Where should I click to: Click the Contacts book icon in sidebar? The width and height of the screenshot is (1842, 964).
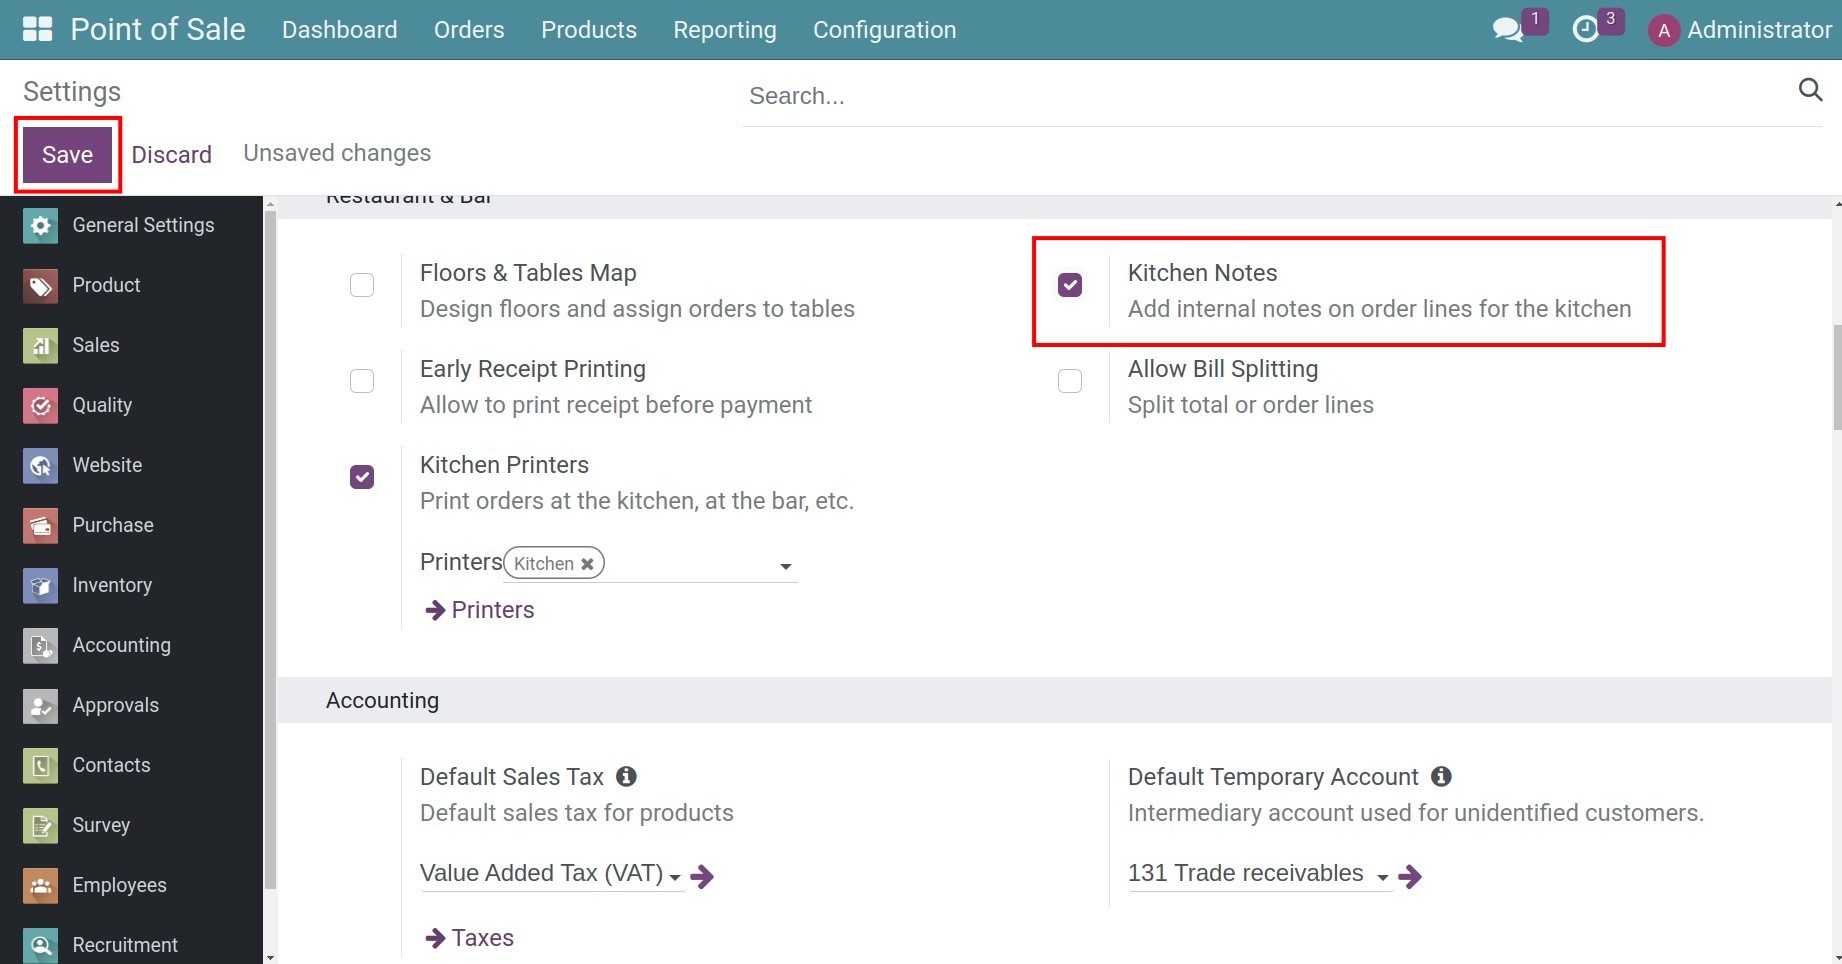[x=40, y=765]
